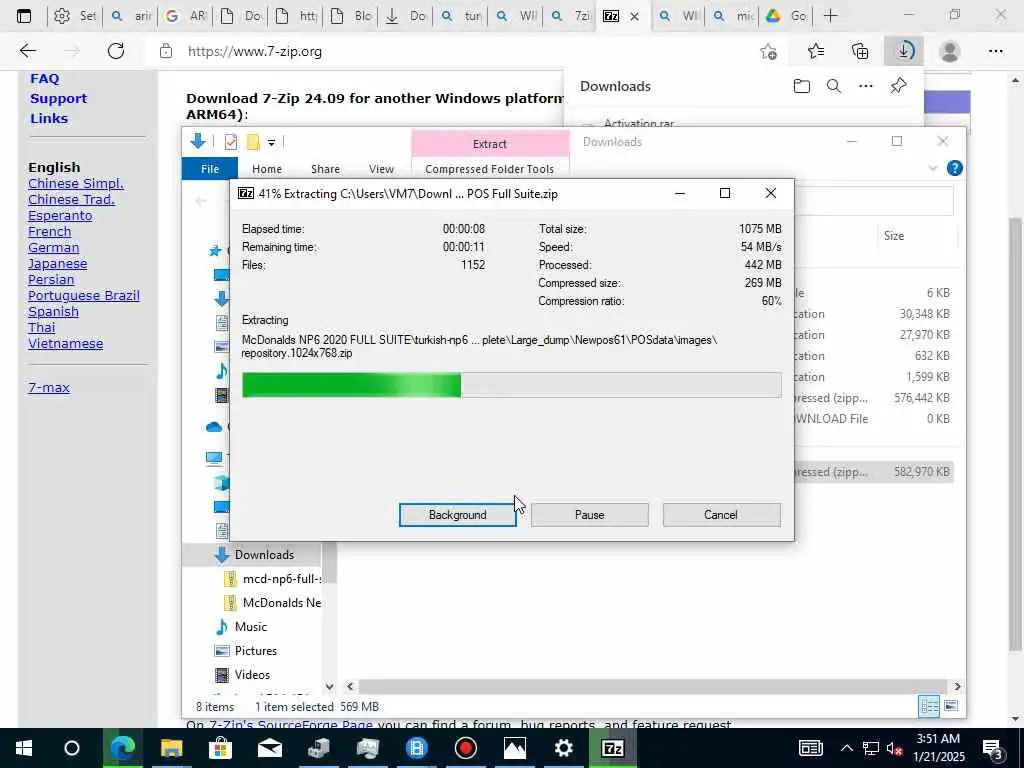Cancel the 7-Zip extraction
The width and height of the screenshot is (1024, 768).
[x=721, y=515]
